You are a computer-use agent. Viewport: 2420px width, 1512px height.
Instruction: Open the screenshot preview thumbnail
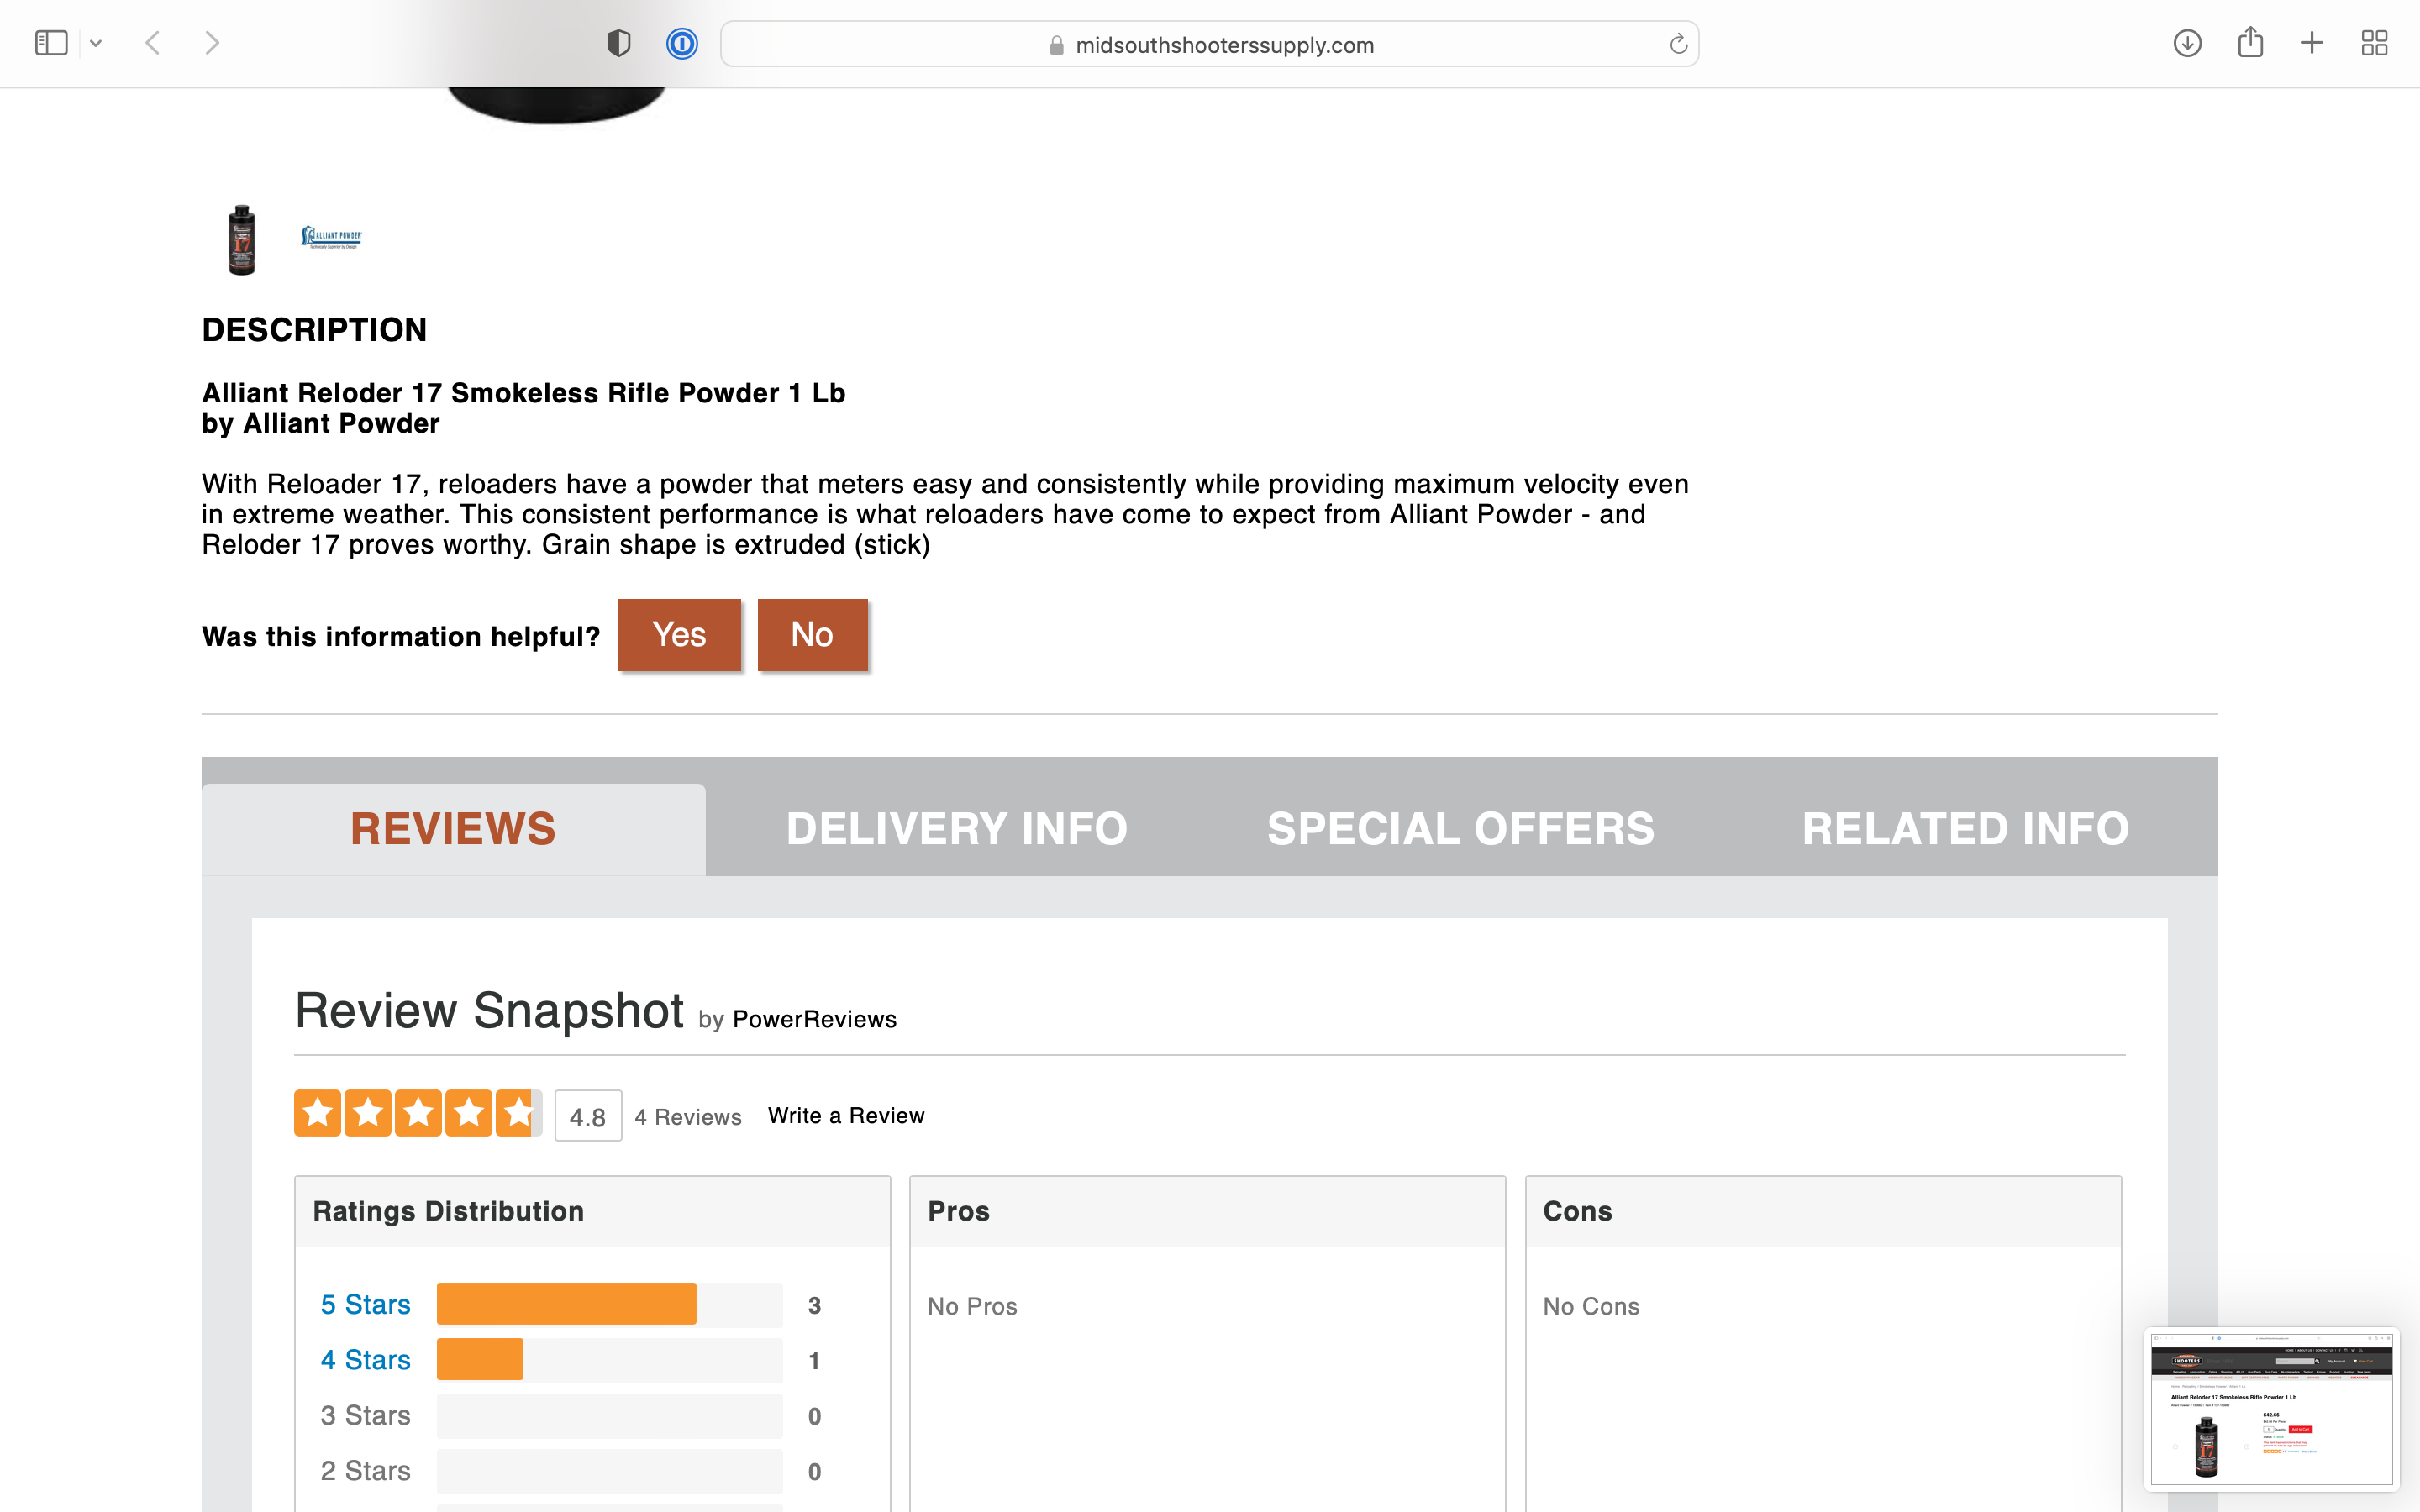(2271, 1407)
